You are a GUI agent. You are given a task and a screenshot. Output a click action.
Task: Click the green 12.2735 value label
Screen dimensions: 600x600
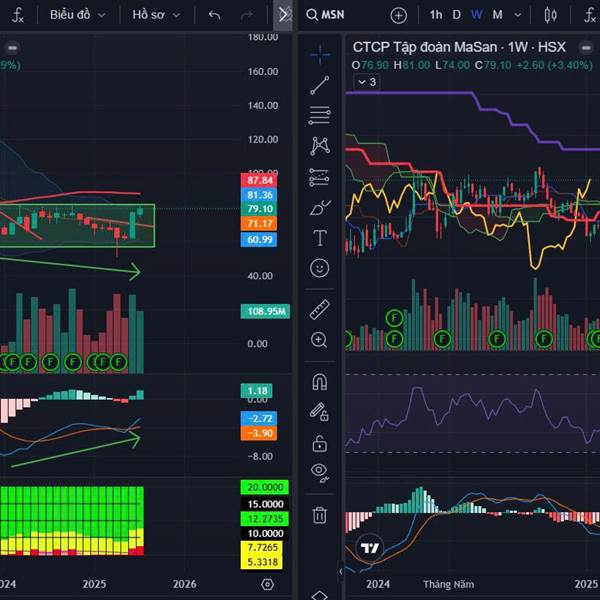(265, 518)
